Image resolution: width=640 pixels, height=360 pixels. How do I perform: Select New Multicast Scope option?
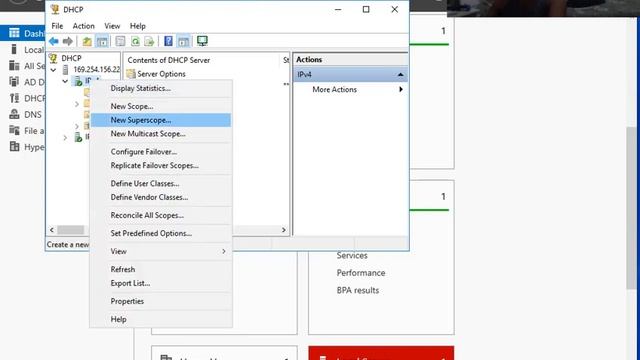[x=161, y=134]
